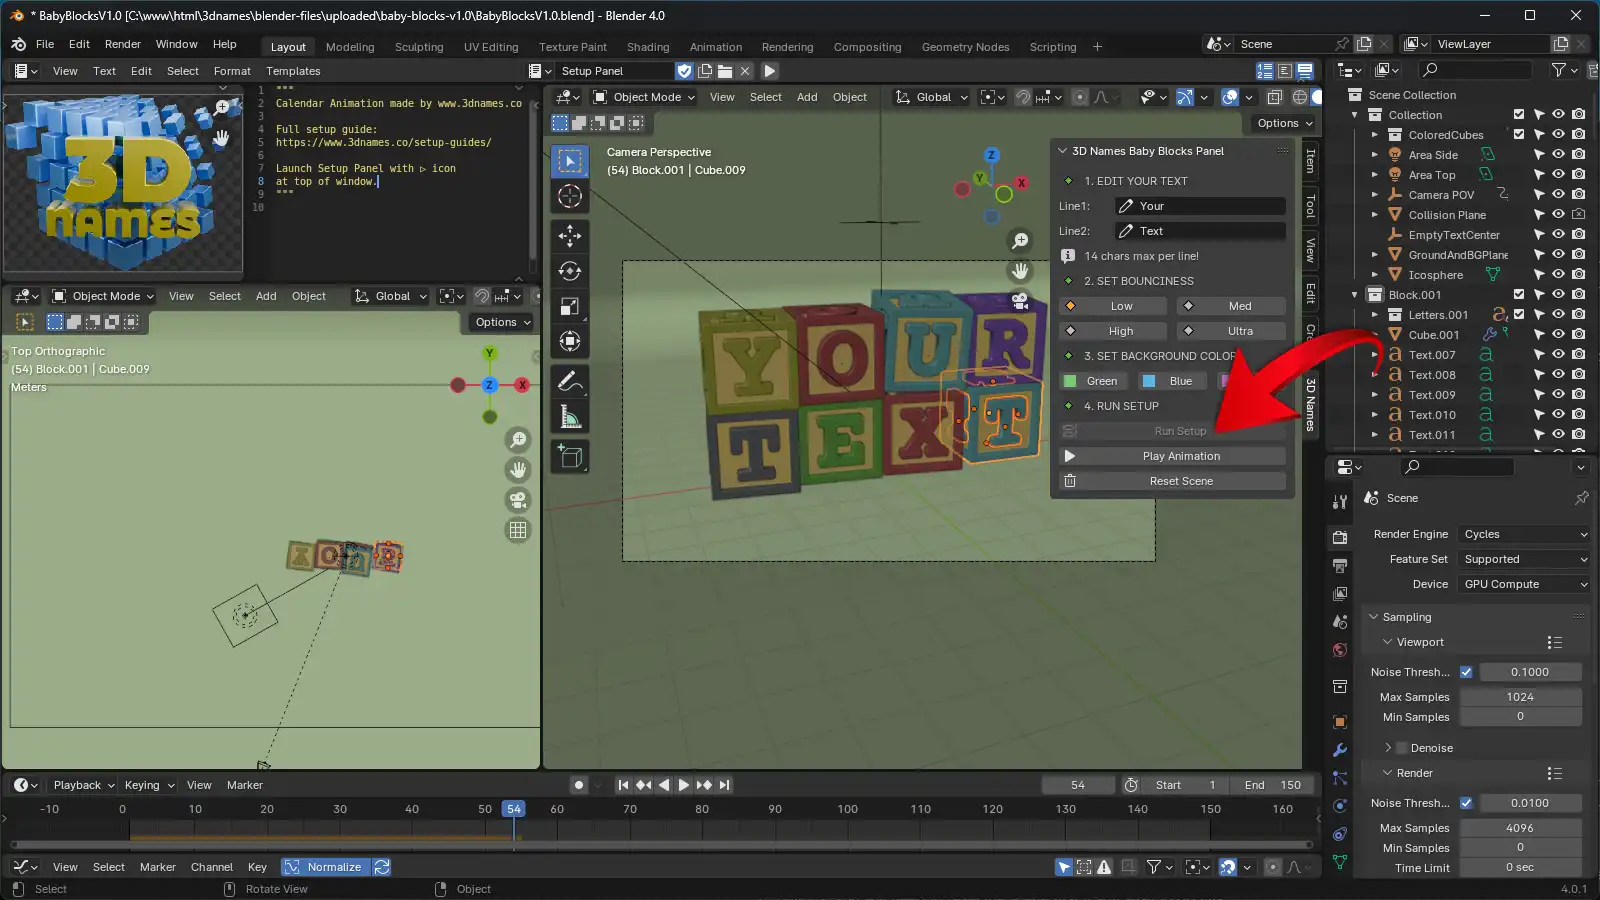Viewport: 1600px width, 900px height.
Task: Open the Render menu
Action: tap(122, 43)
